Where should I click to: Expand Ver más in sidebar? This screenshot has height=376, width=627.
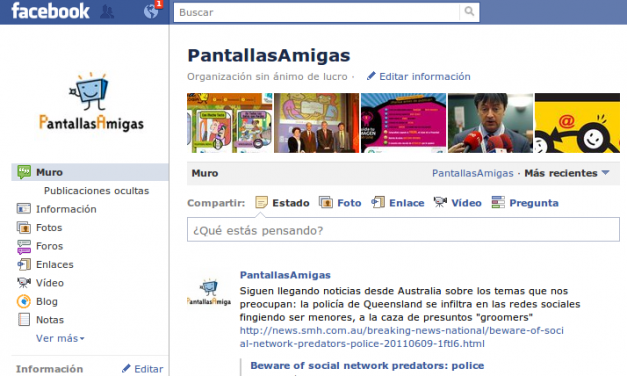(60, 338)
